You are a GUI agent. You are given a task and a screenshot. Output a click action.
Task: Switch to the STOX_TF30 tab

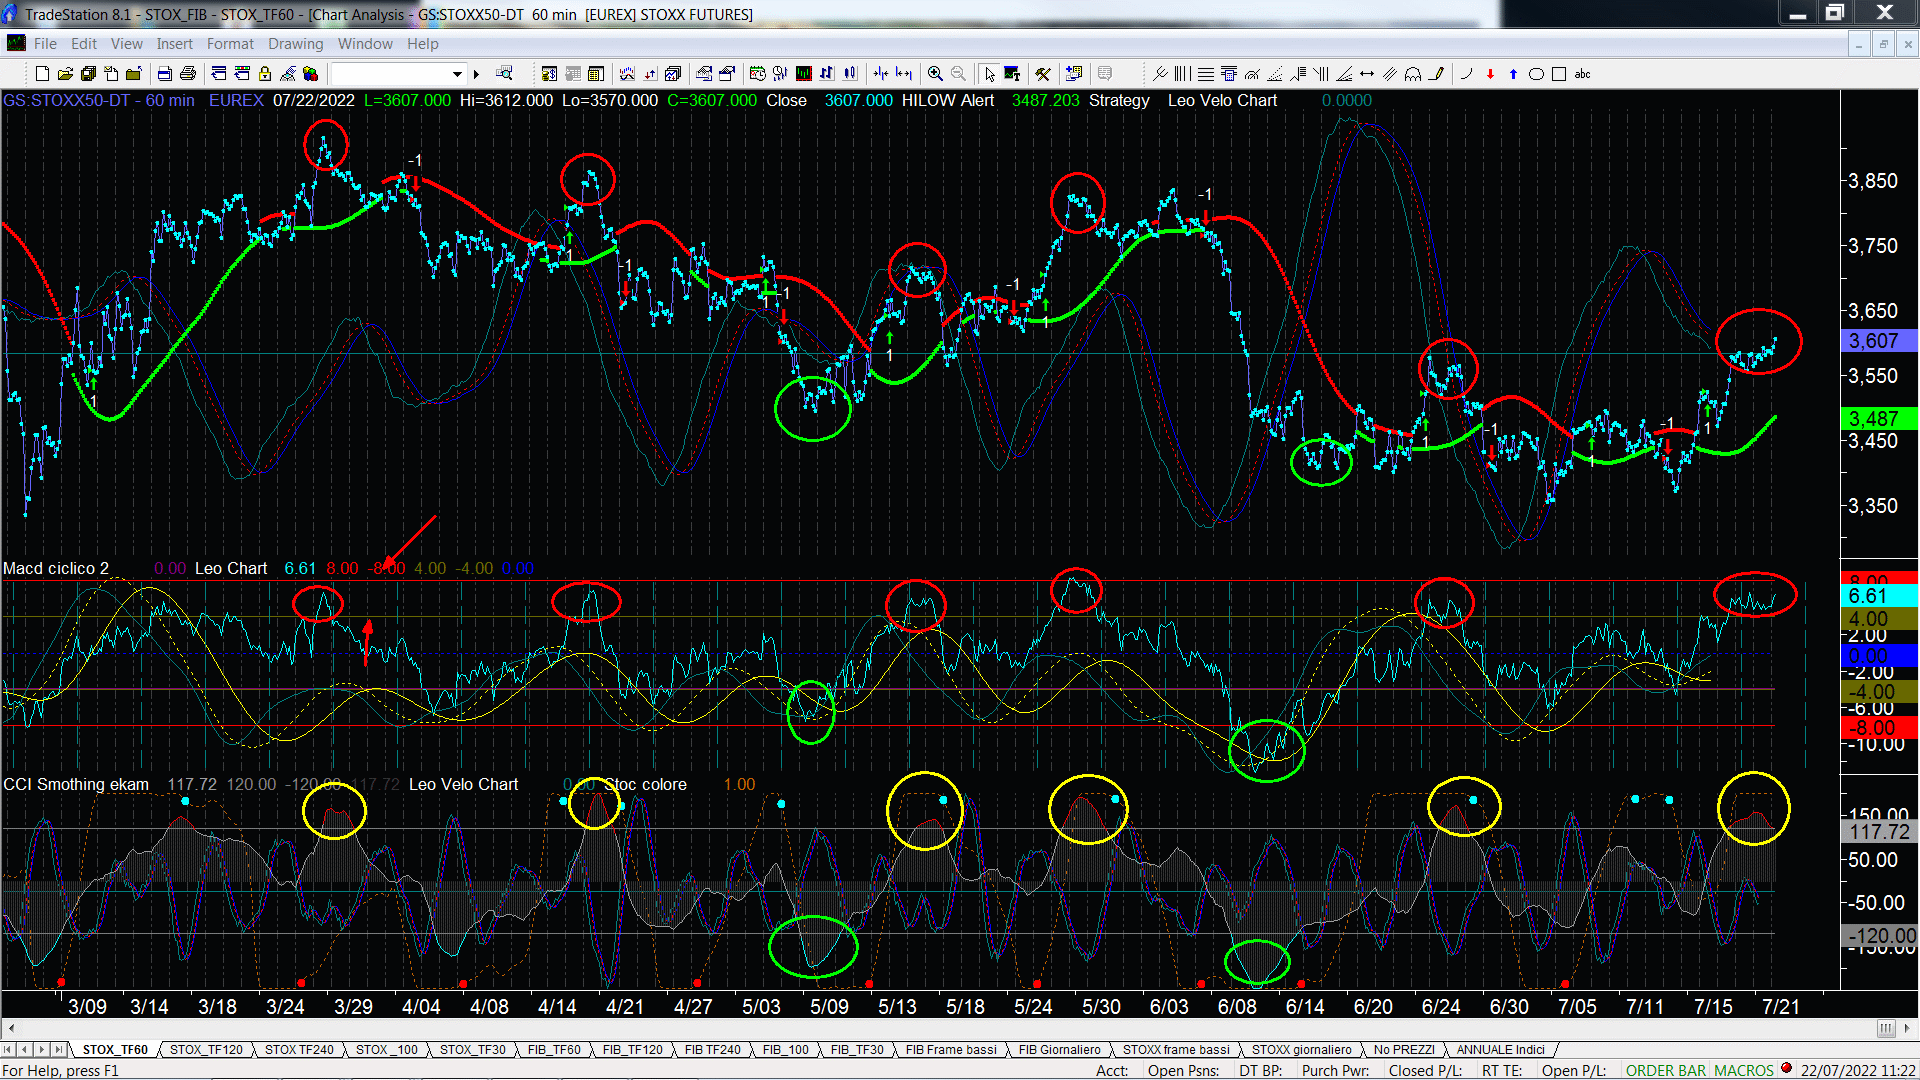[x=473, y=1050]
